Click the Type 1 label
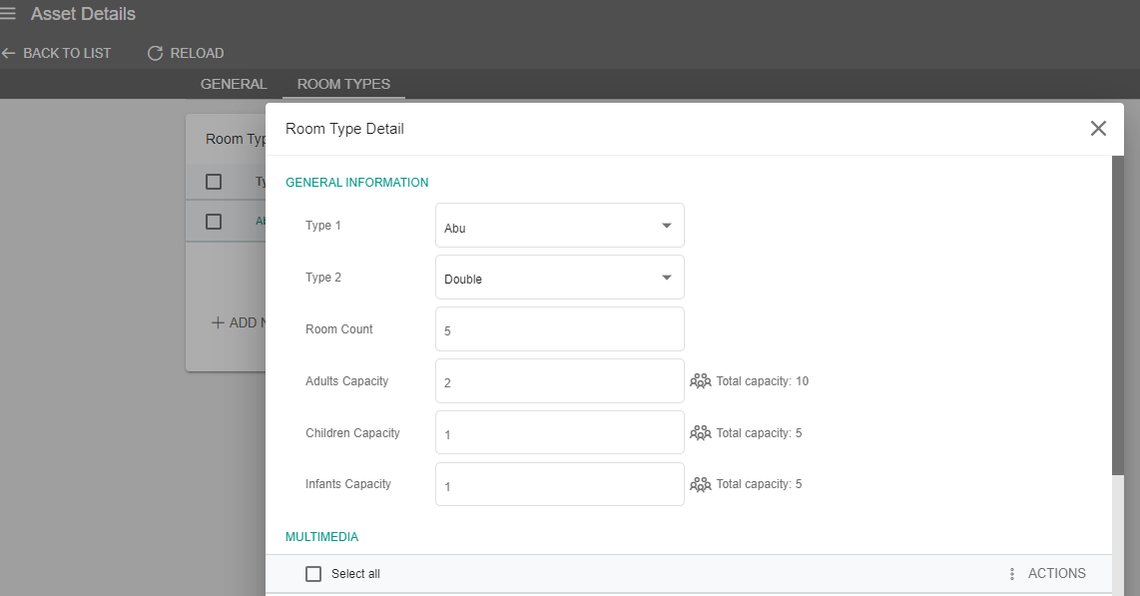 click(323, 225)
